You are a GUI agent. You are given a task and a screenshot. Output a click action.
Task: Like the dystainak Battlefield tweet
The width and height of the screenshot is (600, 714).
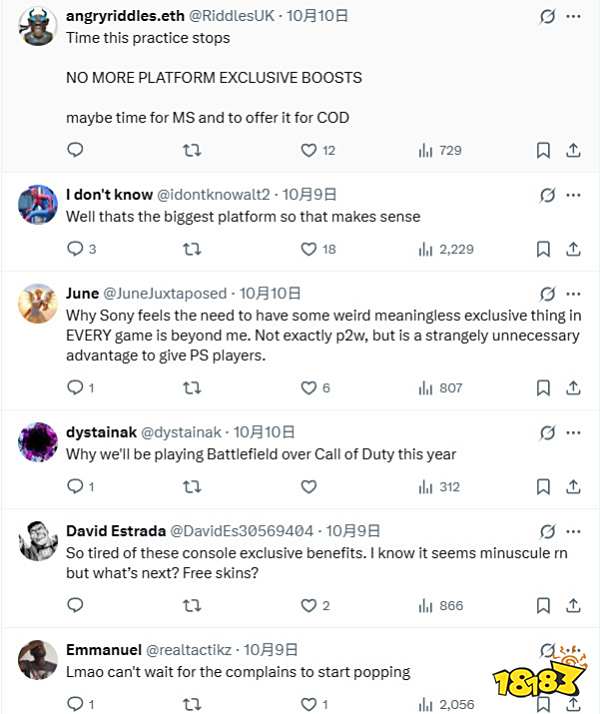point(309,487)
